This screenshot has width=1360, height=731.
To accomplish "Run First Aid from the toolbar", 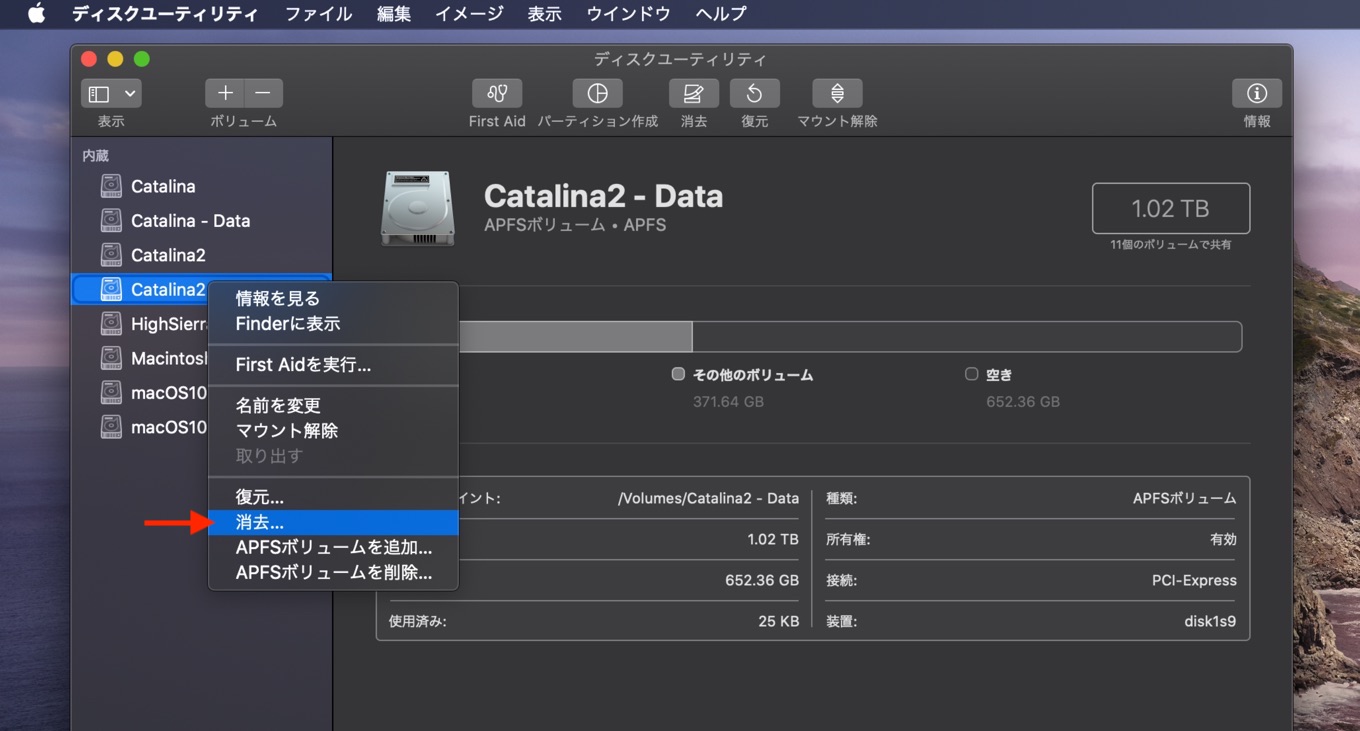I will click(497, 93).
